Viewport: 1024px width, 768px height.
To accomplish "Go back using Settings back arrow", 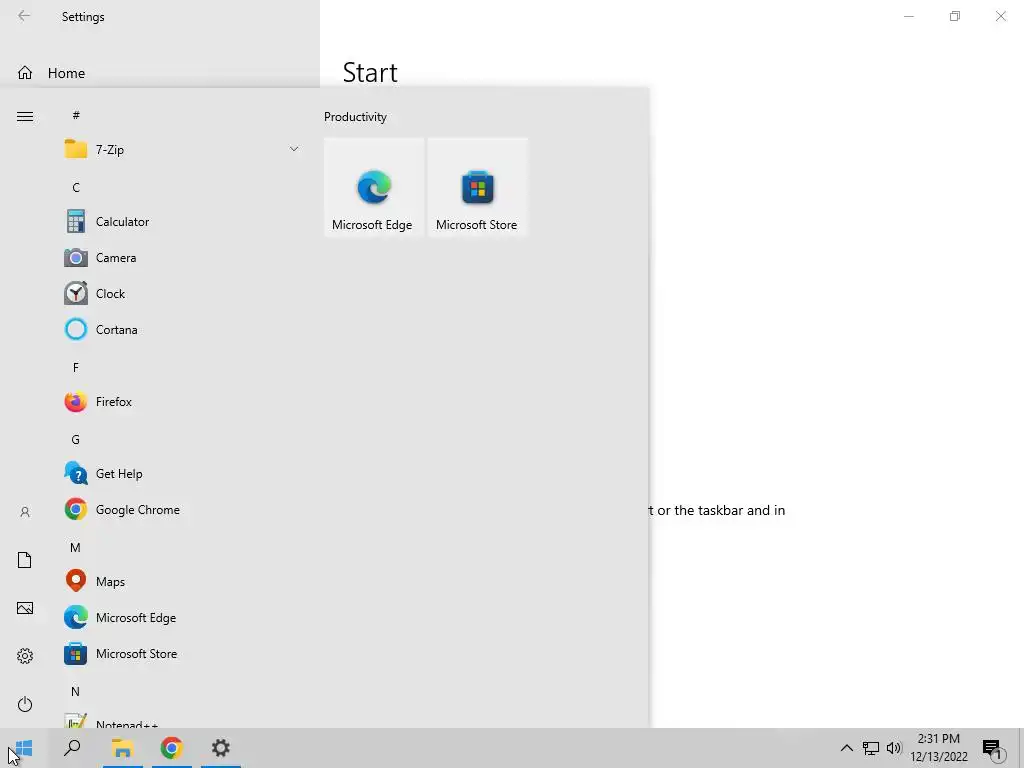I will click(24, 16).
